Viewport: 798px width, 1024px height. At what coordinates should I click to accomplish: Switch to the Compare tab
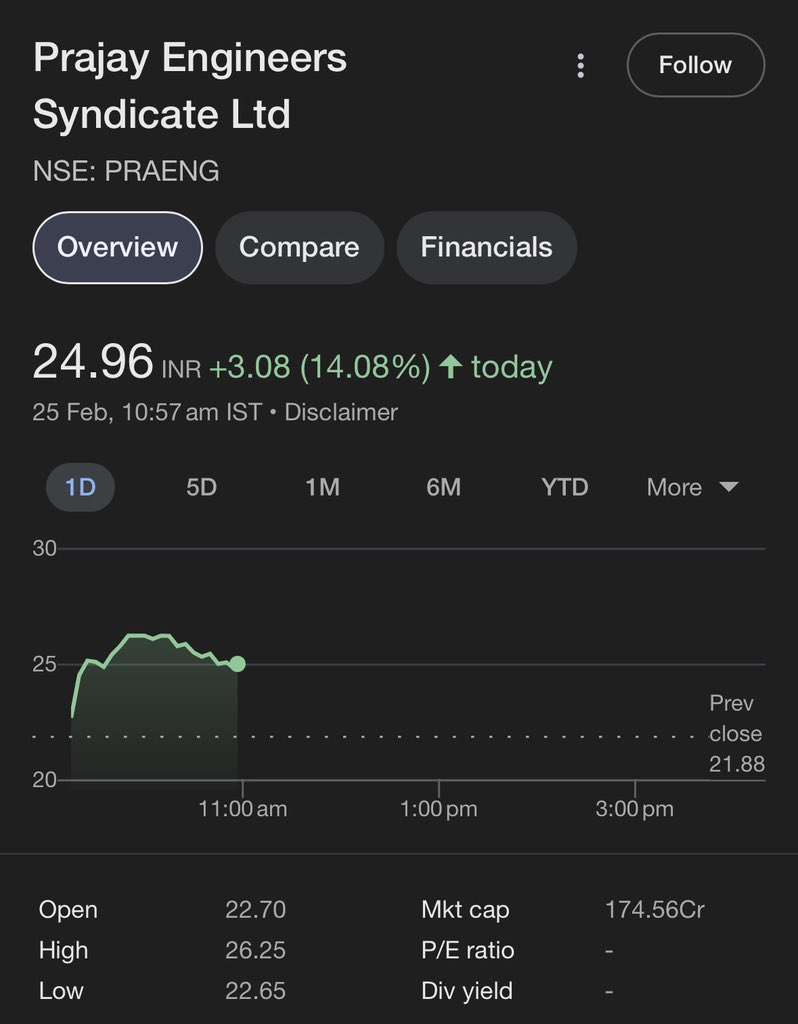coord(299,248)
